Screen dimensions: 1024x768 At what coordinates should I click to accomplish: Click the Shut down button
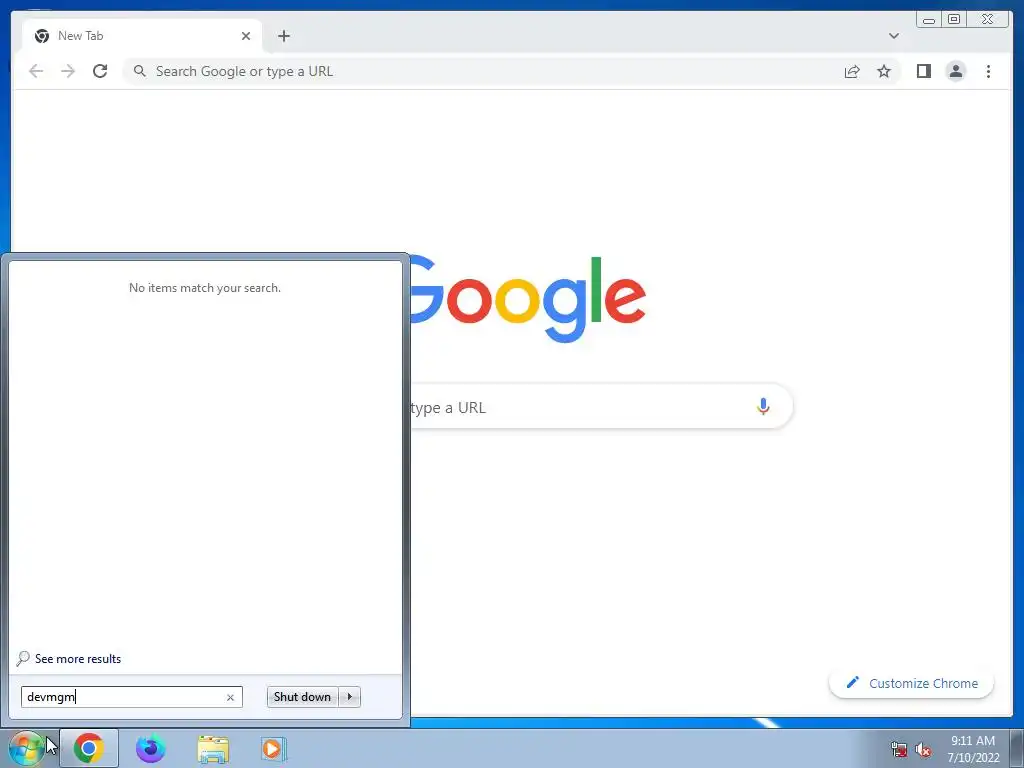[302, 697]
